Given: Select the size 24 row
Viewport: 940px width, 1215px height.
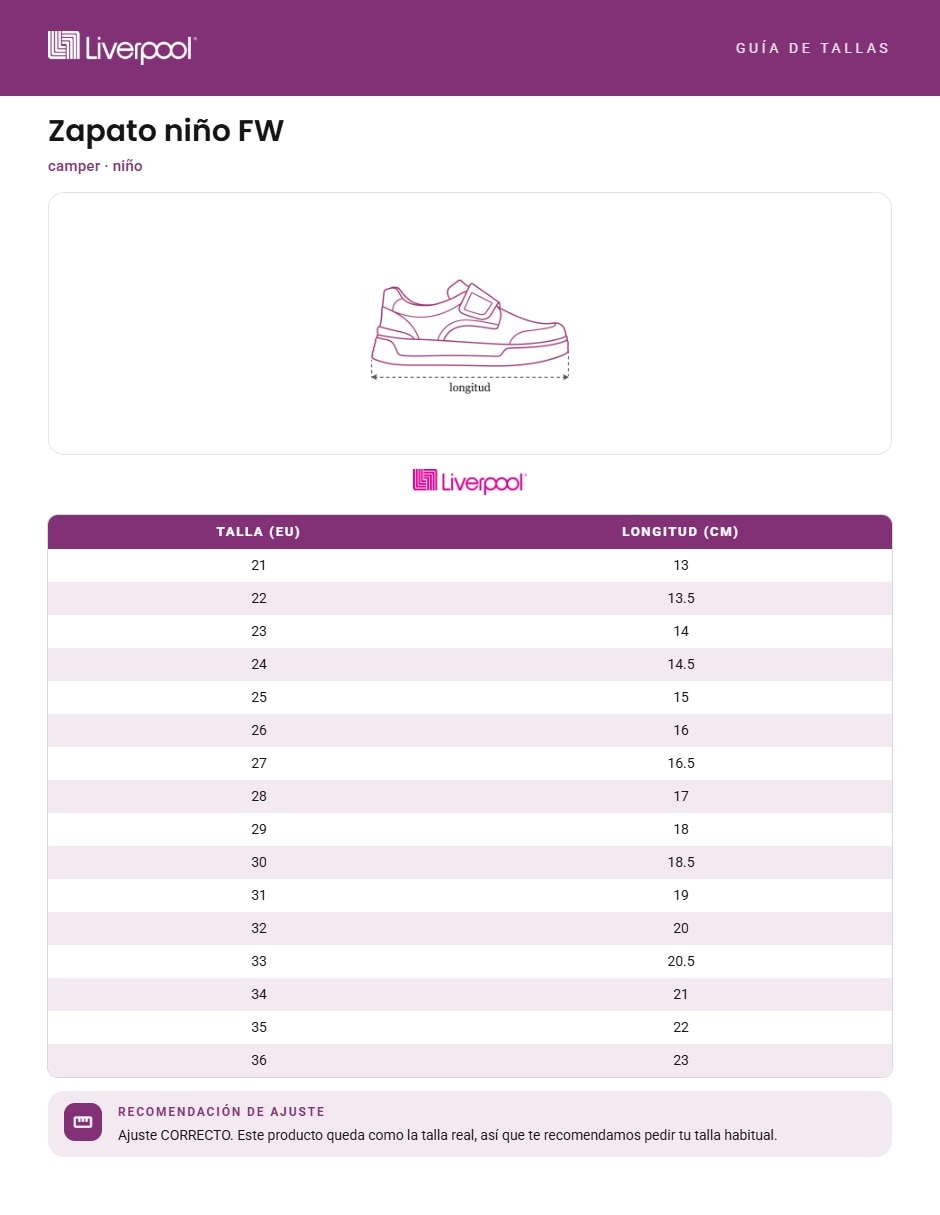Looking at the screenshot, I should 470,664.
